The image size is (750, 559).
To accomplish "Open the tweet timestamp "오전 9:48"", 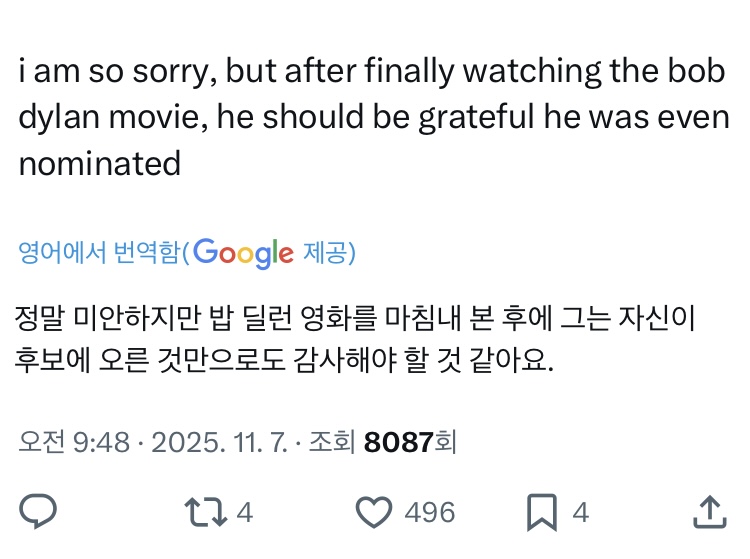I will coord(74,442).
